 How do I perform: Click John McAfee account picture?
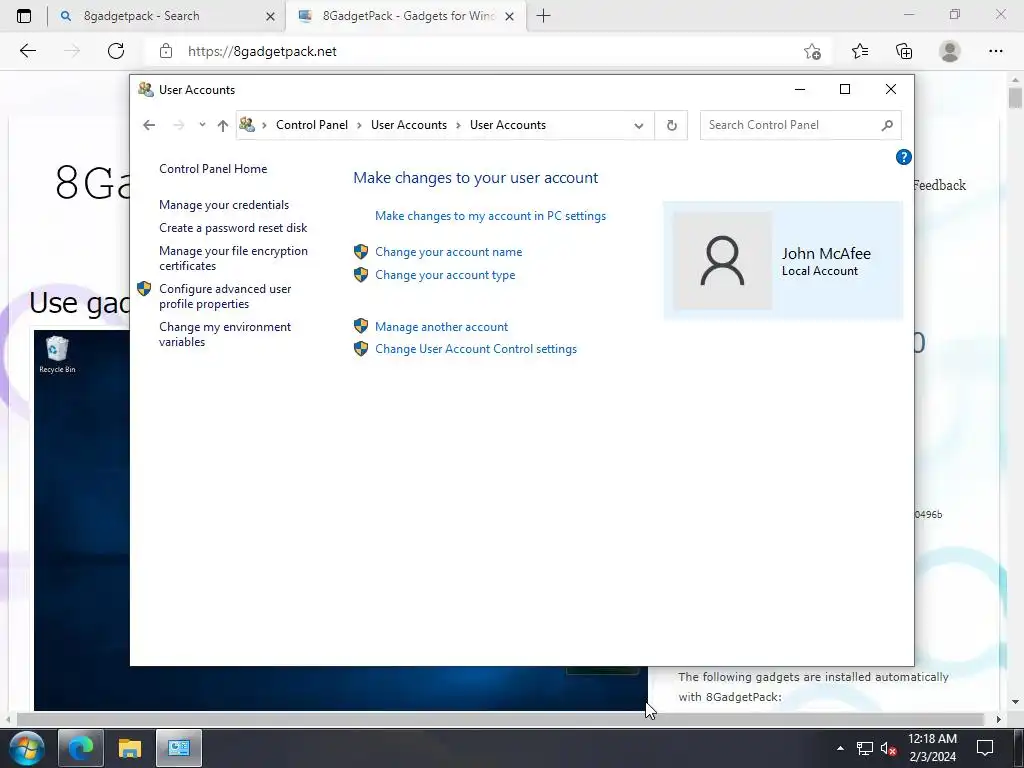722,261
